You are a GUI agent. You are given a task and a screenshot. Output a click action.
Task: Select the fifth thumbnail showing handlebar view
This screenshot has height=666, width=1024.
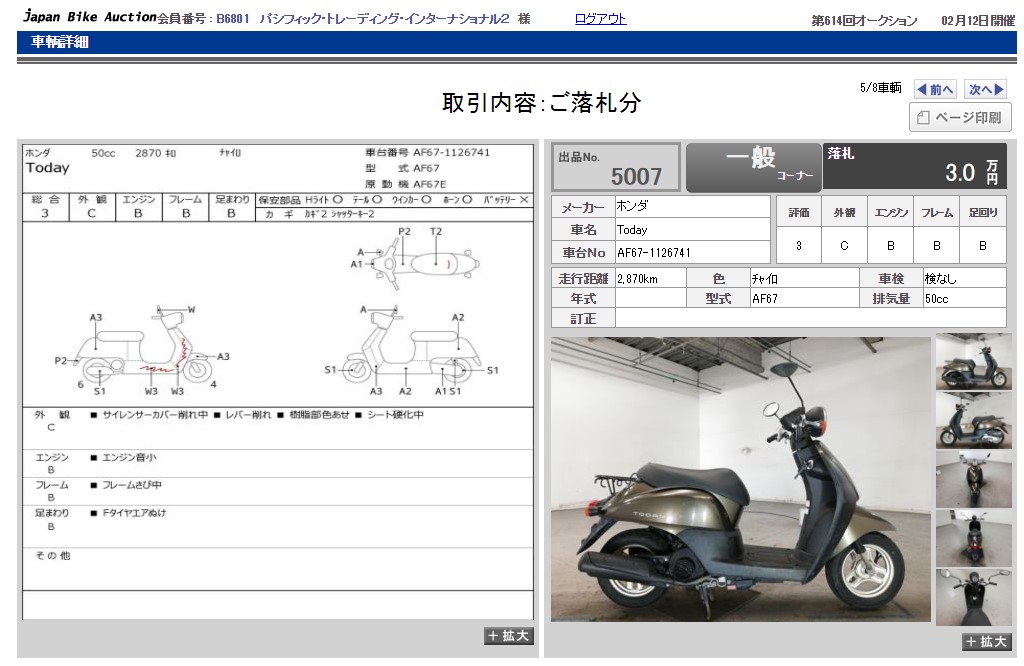pyautogui.click(x=974, y=597)
